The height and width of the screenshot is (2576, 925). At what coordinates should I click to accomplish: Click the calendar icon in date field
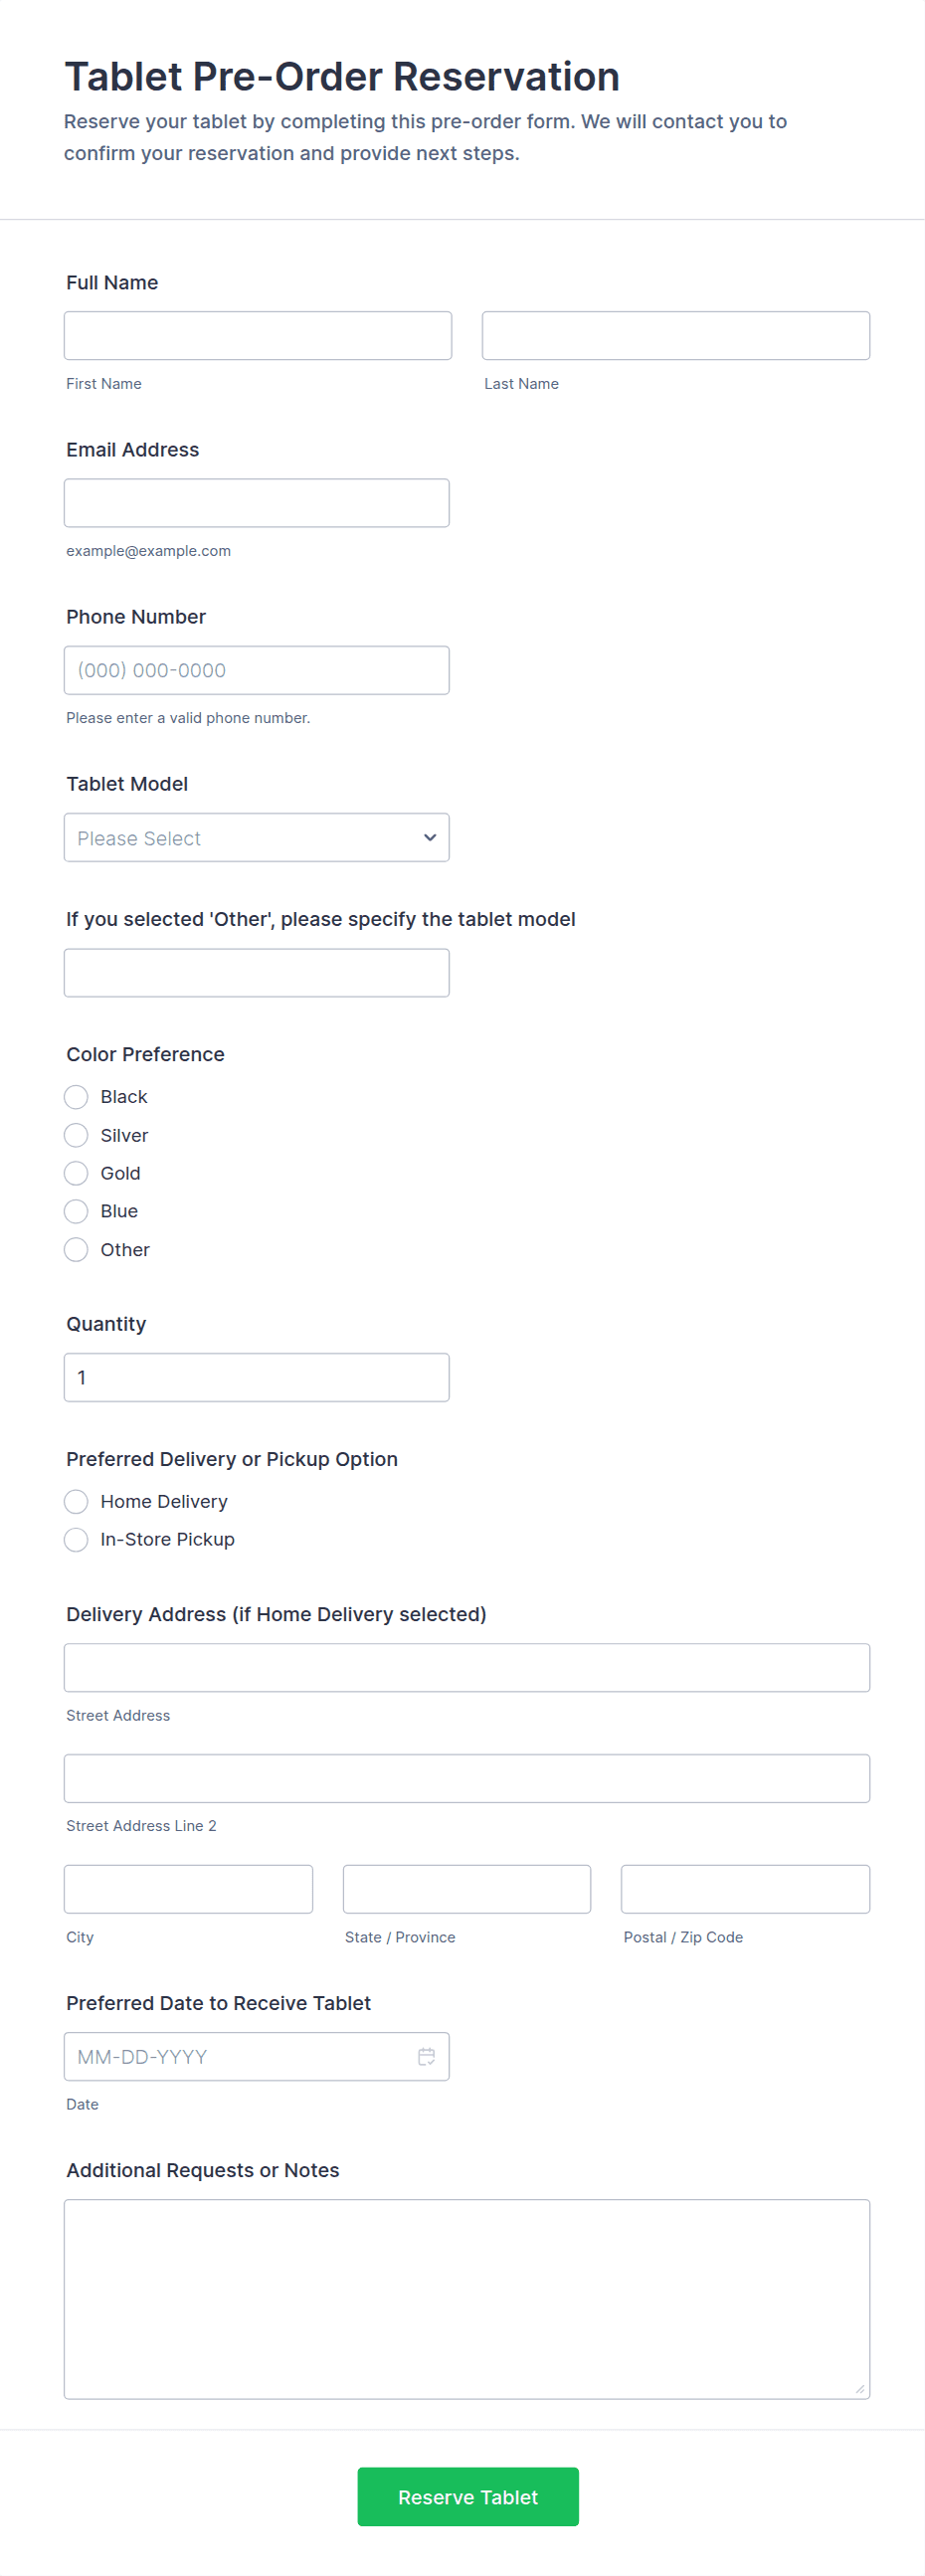pos(426,2056)
